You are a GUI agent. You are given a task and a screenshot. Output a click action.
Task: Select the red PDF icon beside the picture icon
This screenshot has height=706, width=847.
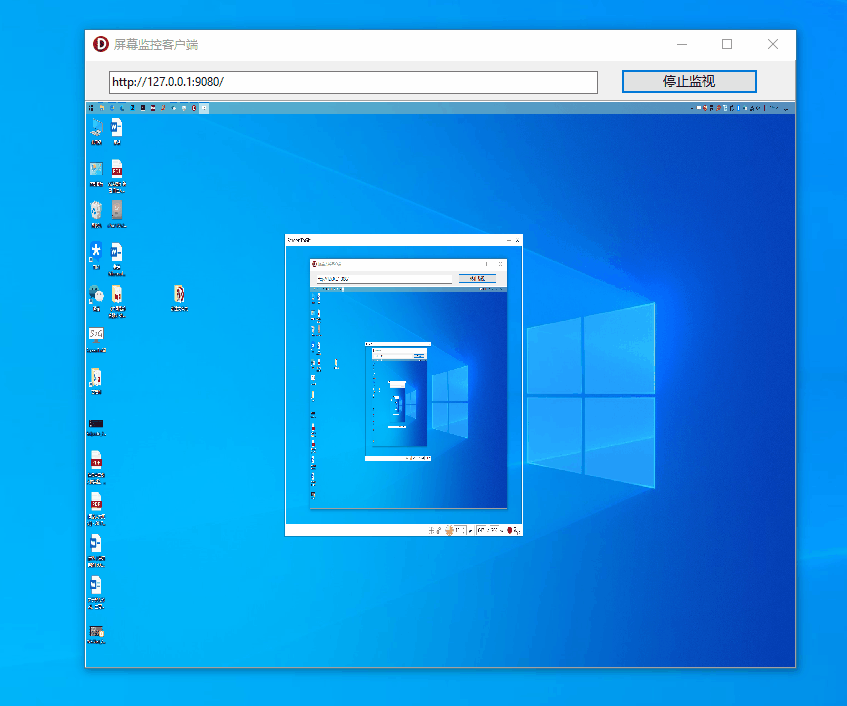point(117,170)
